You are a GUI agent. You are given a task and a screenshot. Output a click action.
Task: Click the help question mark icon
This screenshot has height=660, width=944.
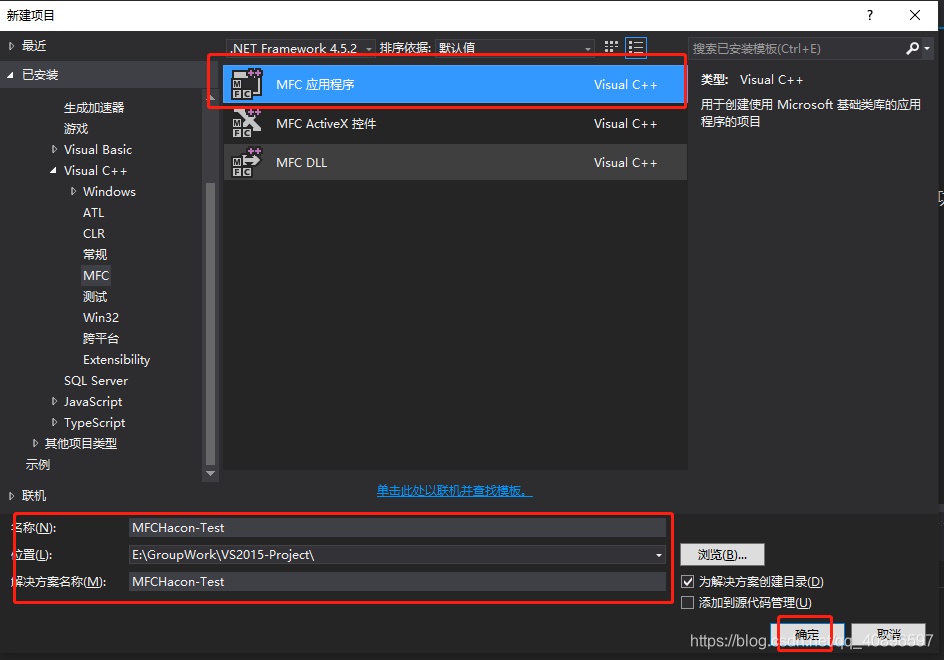[x=869, y=15]
